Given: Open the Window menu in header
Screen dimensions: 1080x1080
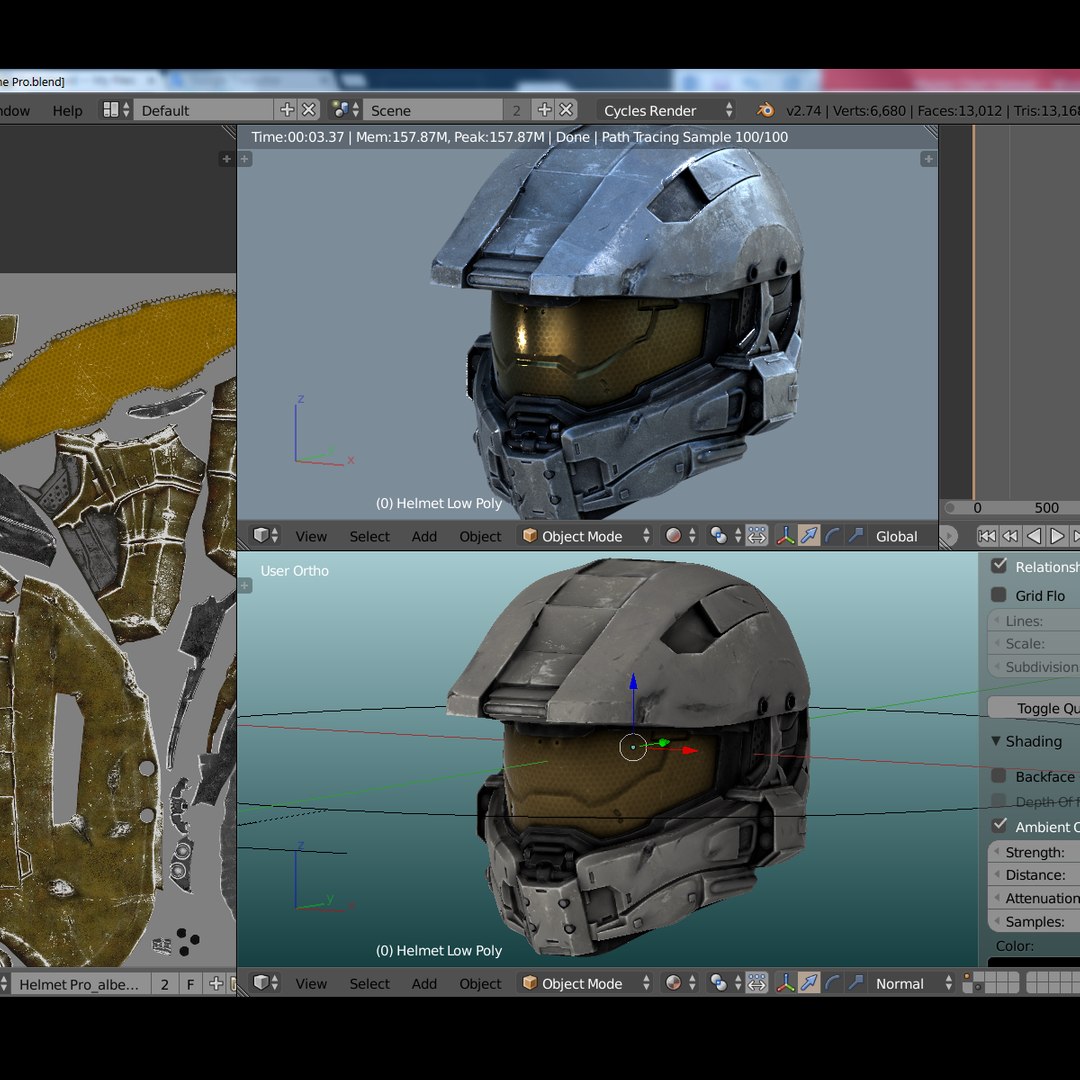Looking at the screenshot, I should pyautogui.click(x=14, y=110).
